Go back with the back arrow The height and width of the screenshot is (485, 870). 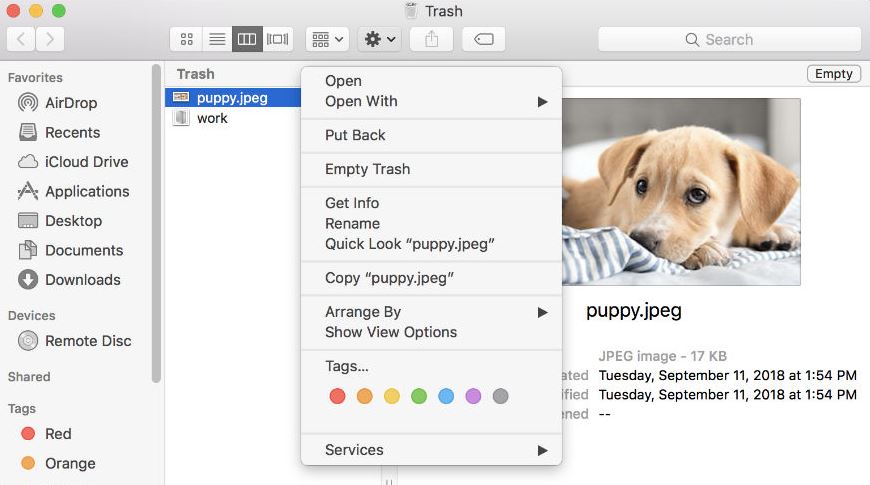(x=22, y=39)
